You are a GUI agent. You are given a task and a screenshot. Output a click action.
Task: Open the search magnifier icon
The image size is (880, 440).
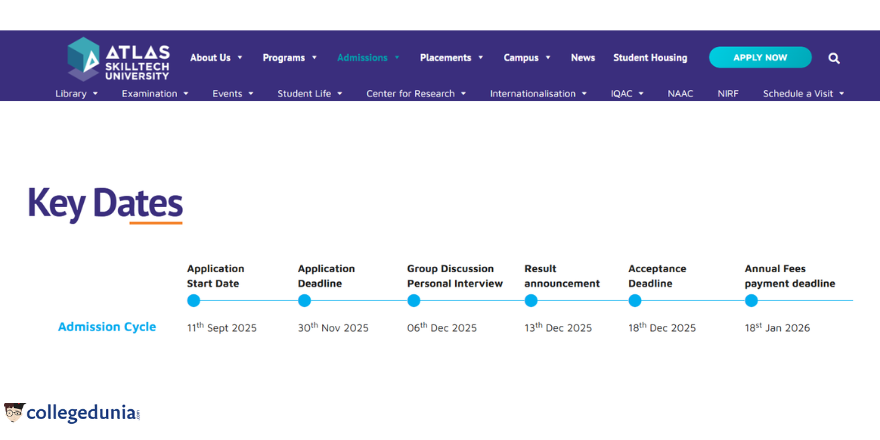click(x=834, y=58)
